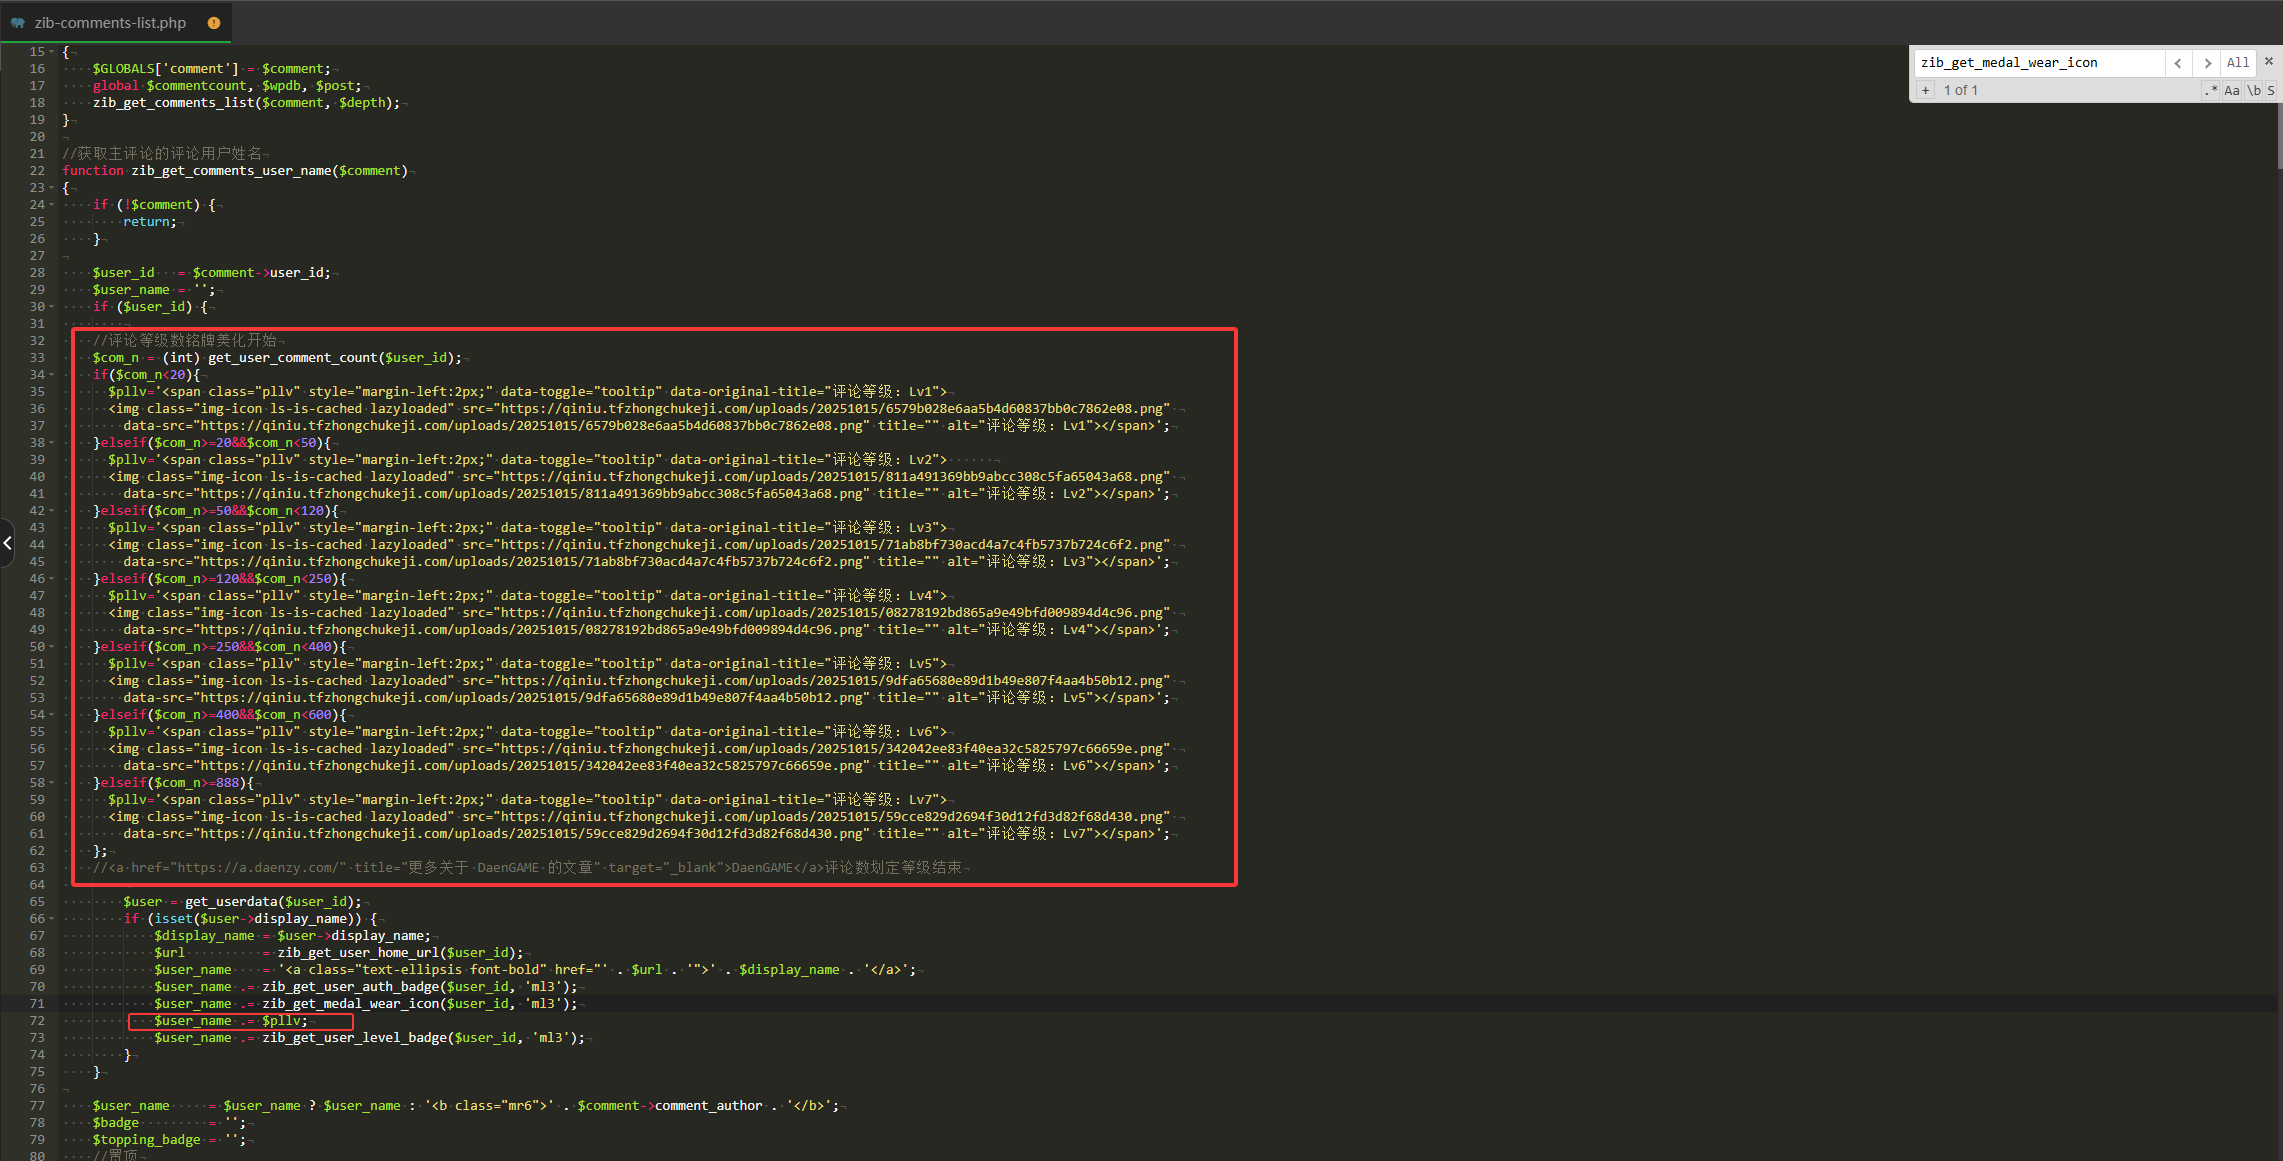Click the All matches button

2238,63
